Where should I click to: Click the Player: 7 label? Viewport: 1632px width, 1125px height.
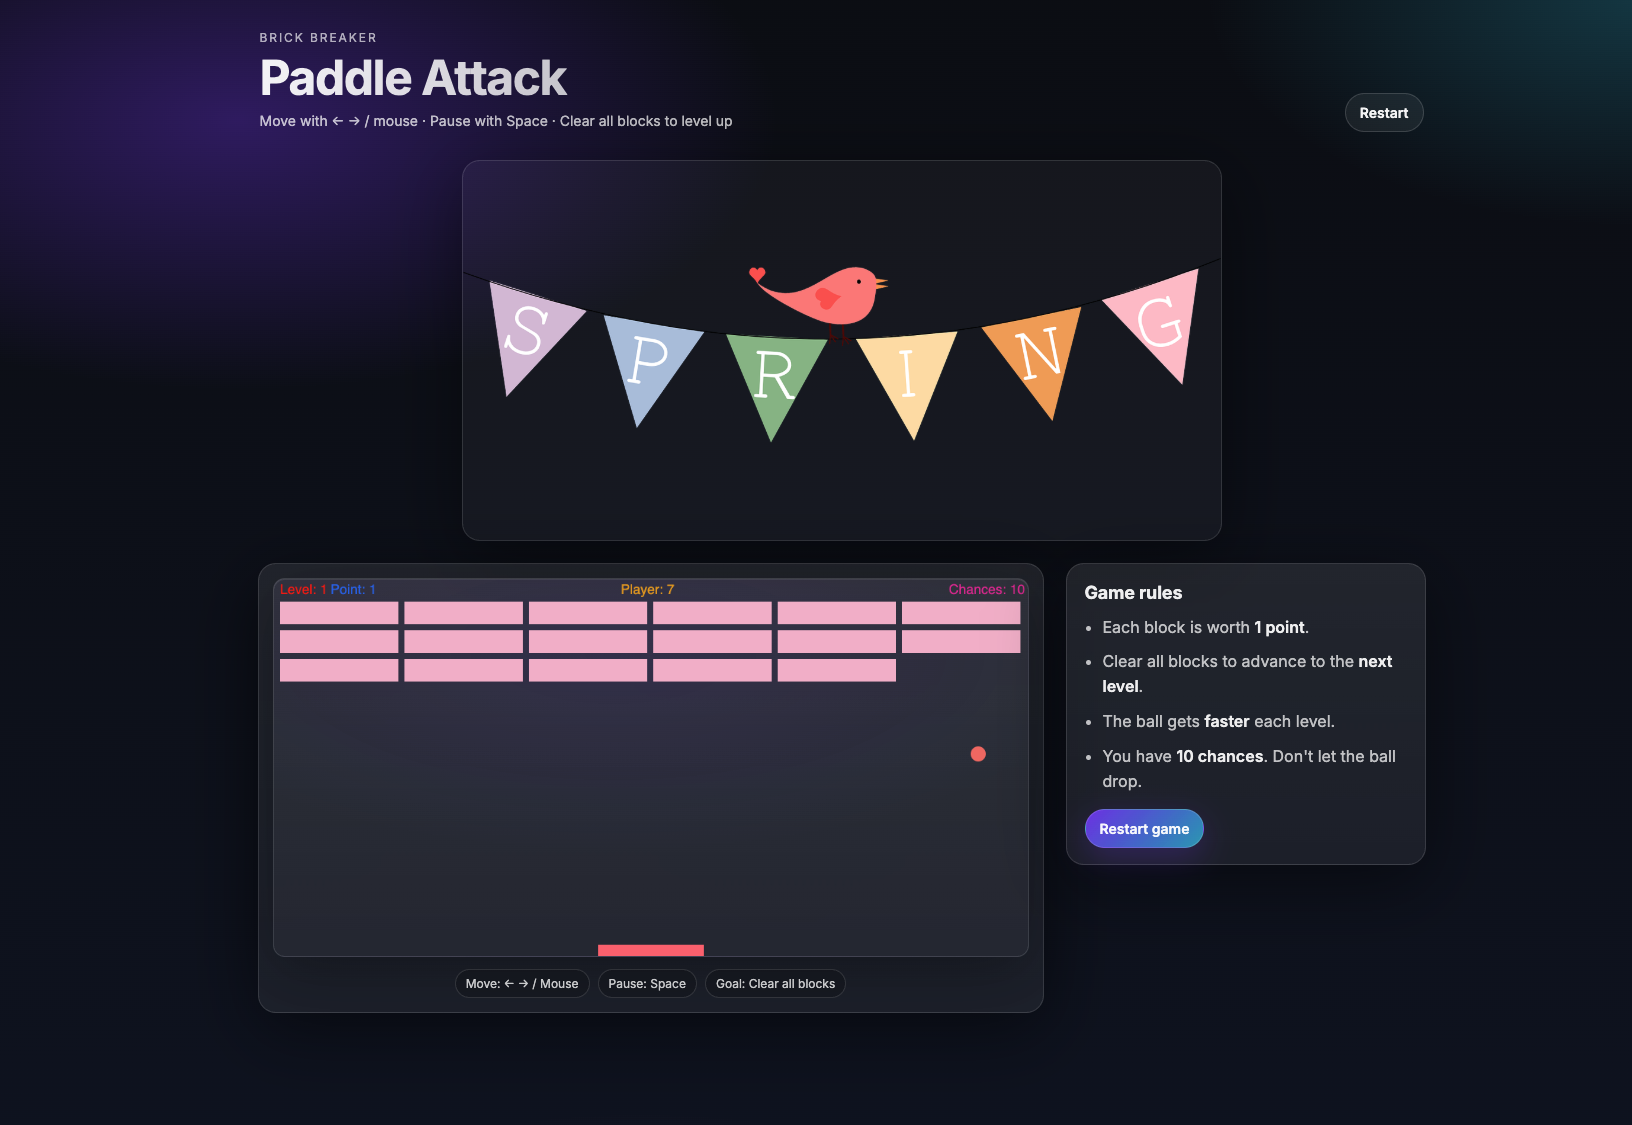pos(647,590)
